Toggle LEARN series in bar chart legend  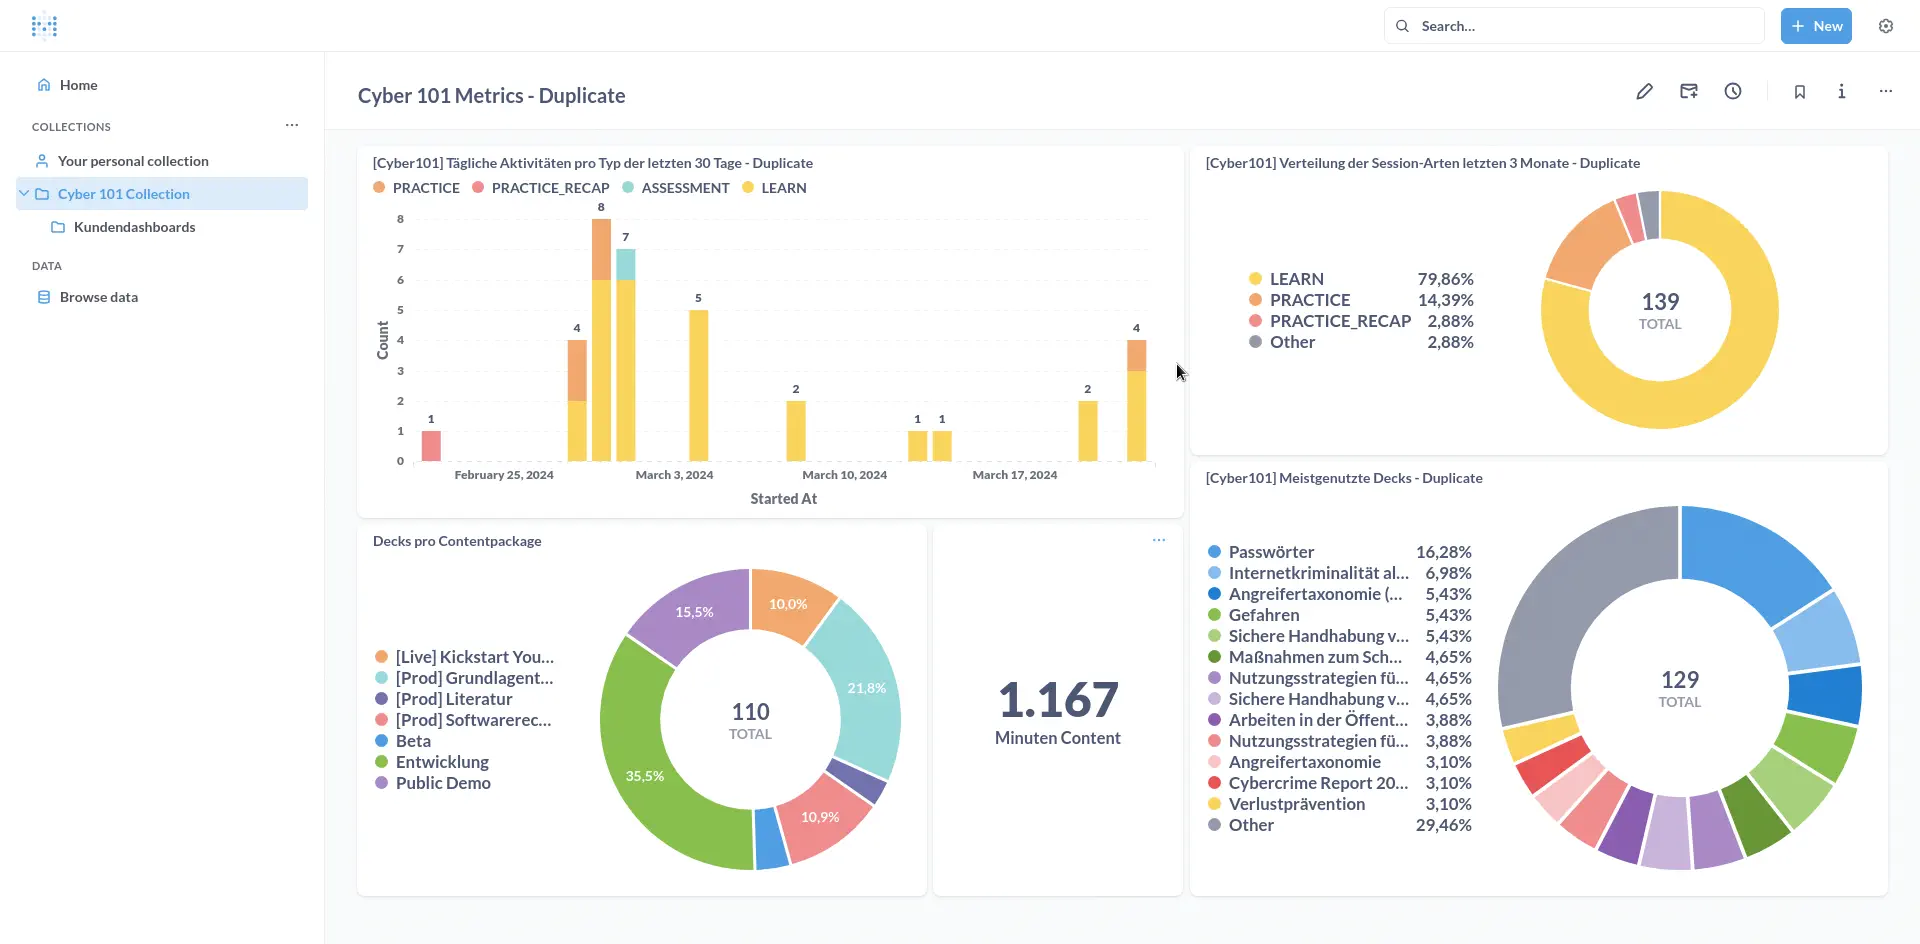point(774,188)
